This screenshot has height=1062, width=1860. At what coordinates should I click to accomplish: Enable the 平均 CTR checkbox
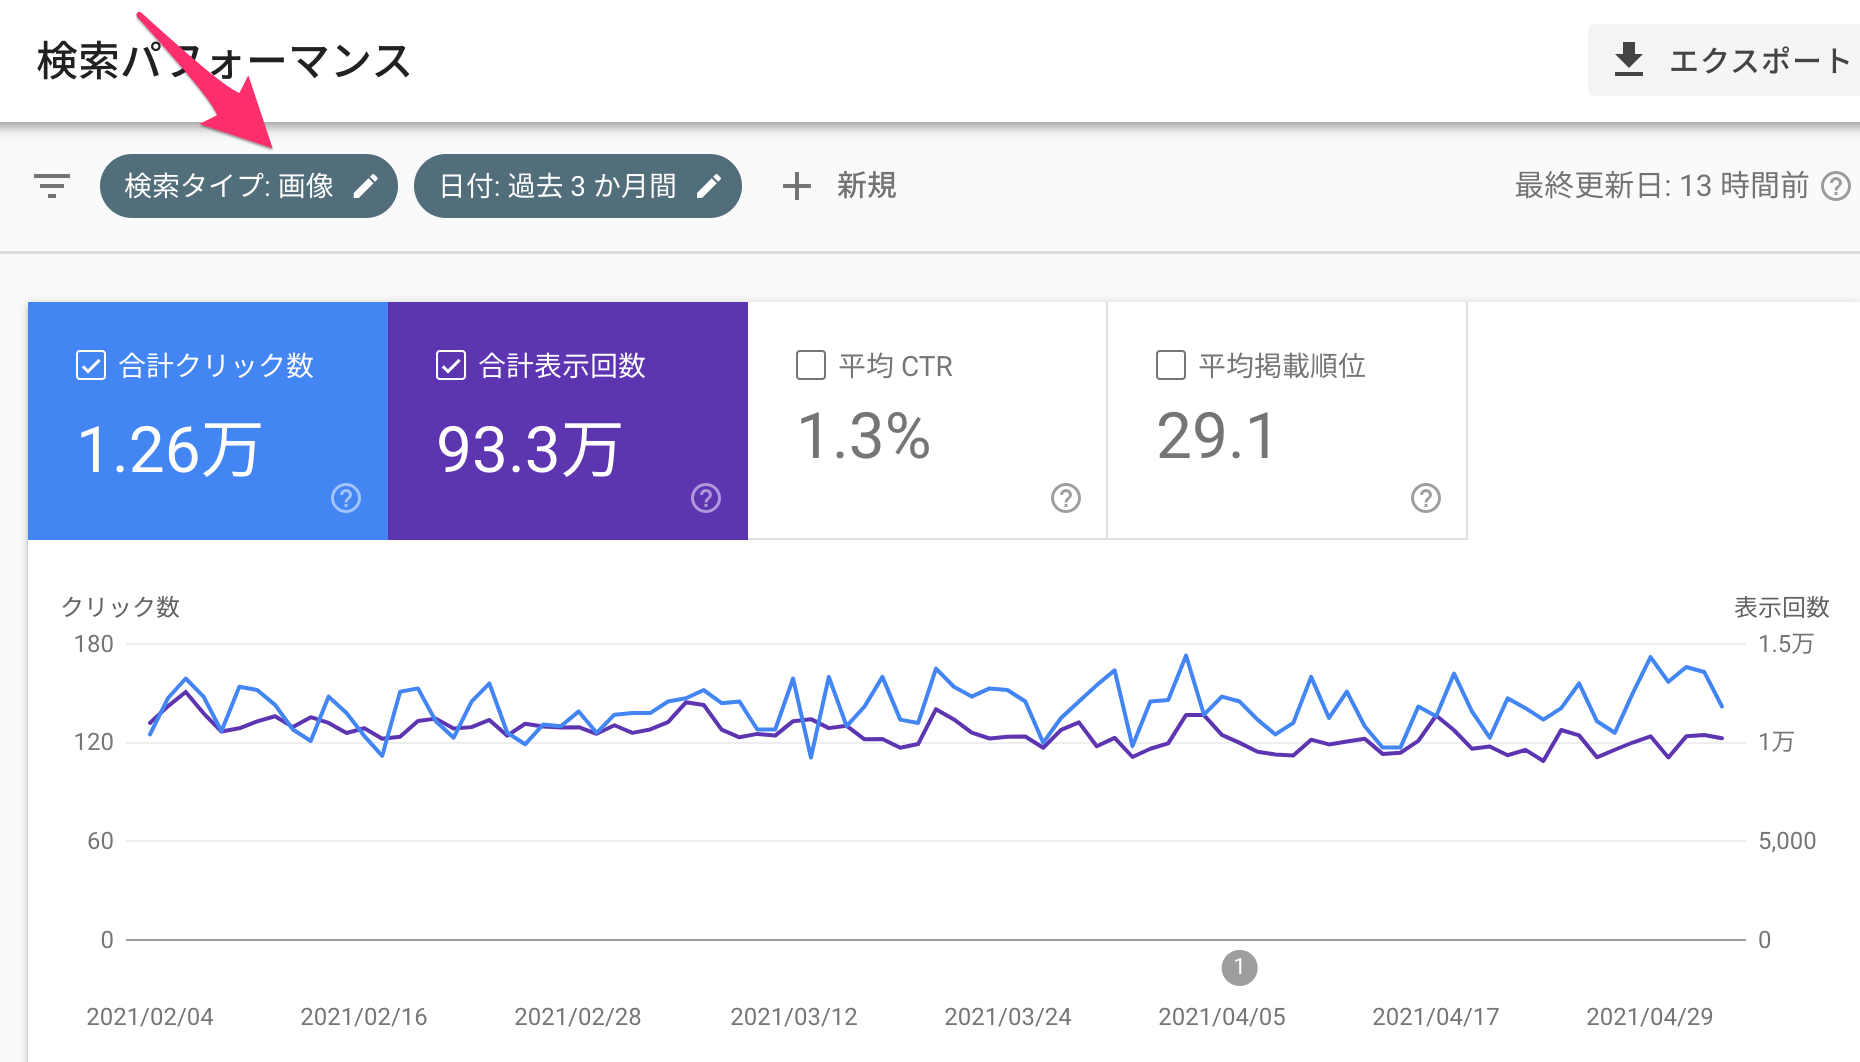tap(811, 365)
